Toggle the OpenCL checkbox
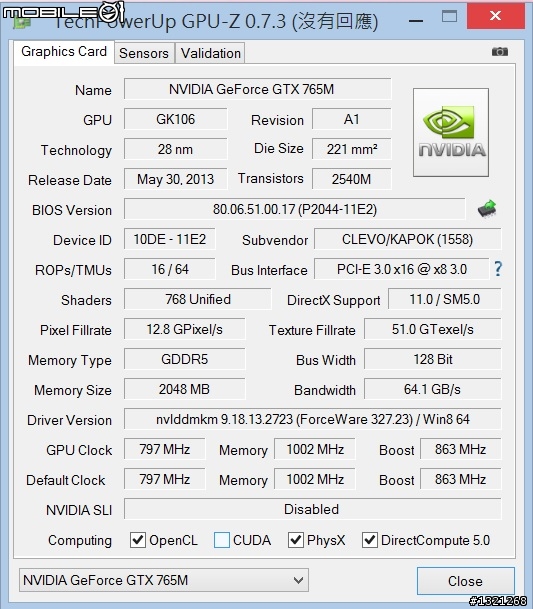The image size is (533, 609). 138,540
